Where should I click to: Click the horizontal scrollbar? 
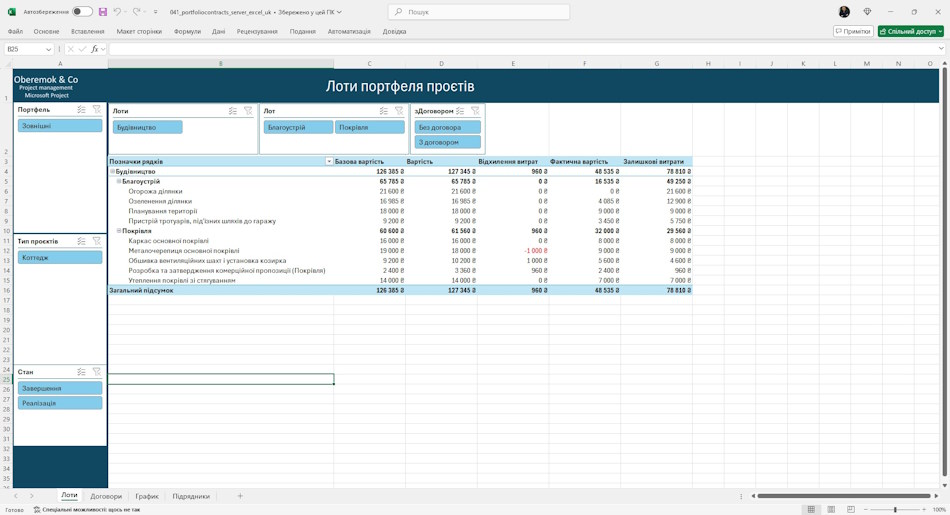[x=843, y=496]
